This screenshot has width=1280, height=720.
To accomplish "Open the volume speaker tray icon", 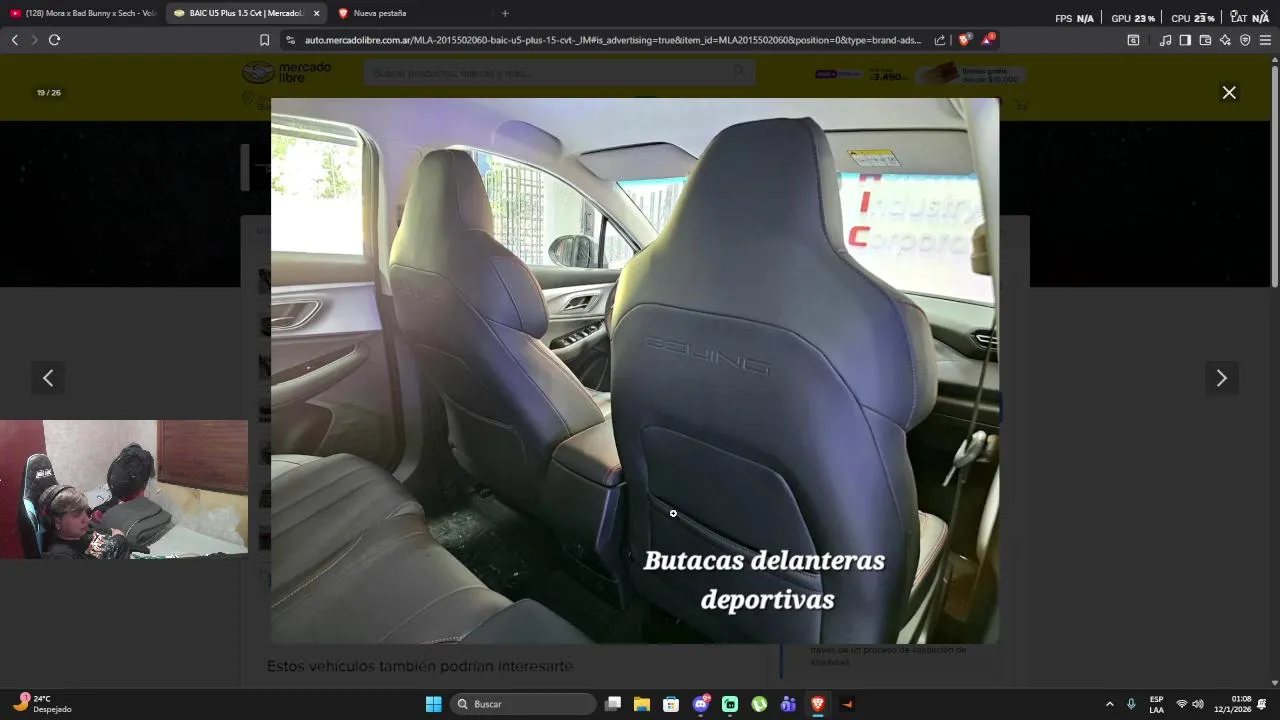I will 1198,704.
